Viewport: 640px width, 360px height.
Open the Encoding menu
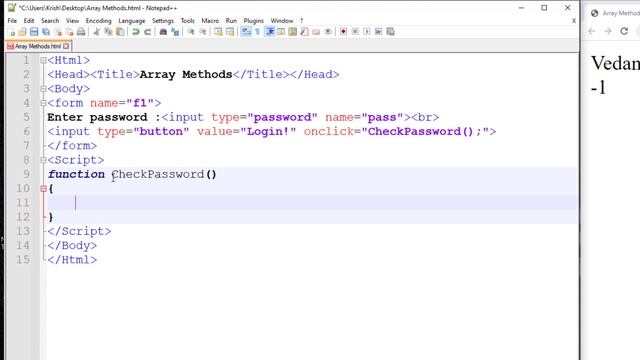click(98, 20)
